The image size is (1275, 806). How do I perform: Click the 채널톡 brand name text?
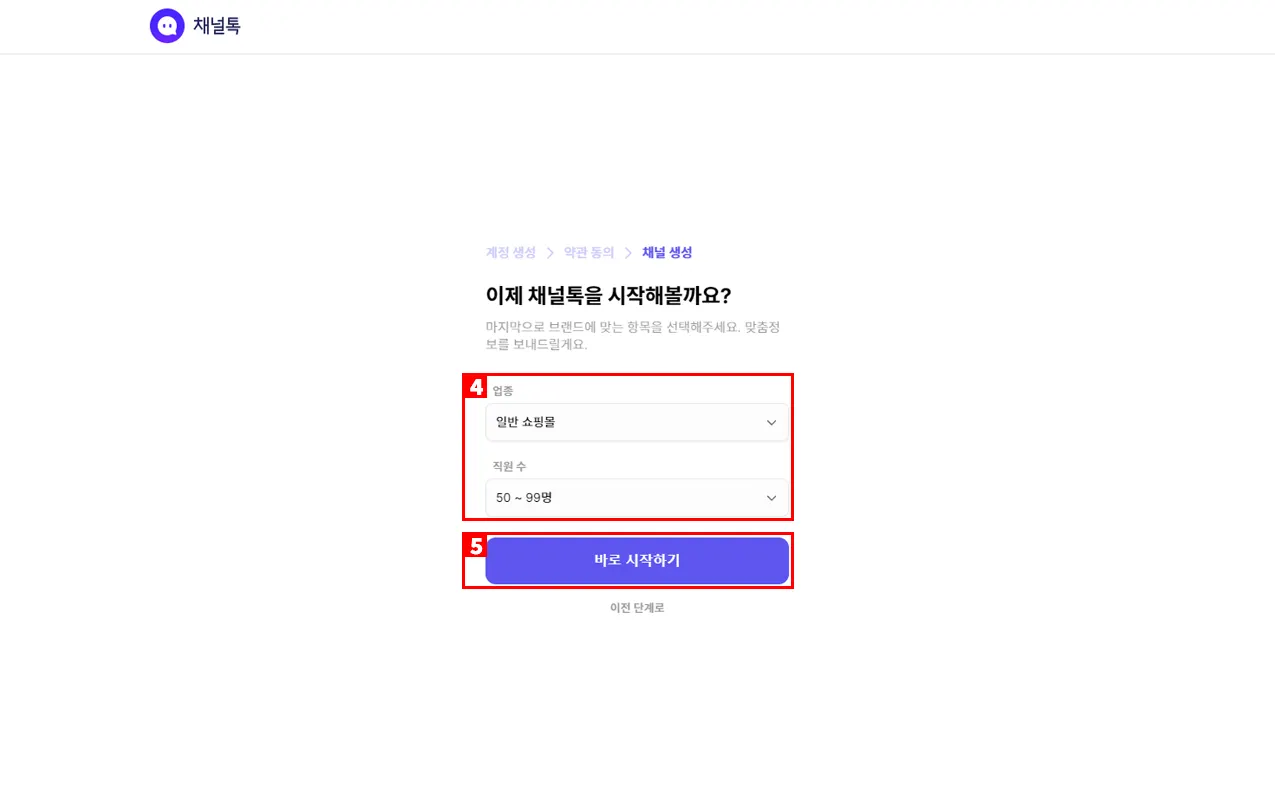click(x=217, y=26)
